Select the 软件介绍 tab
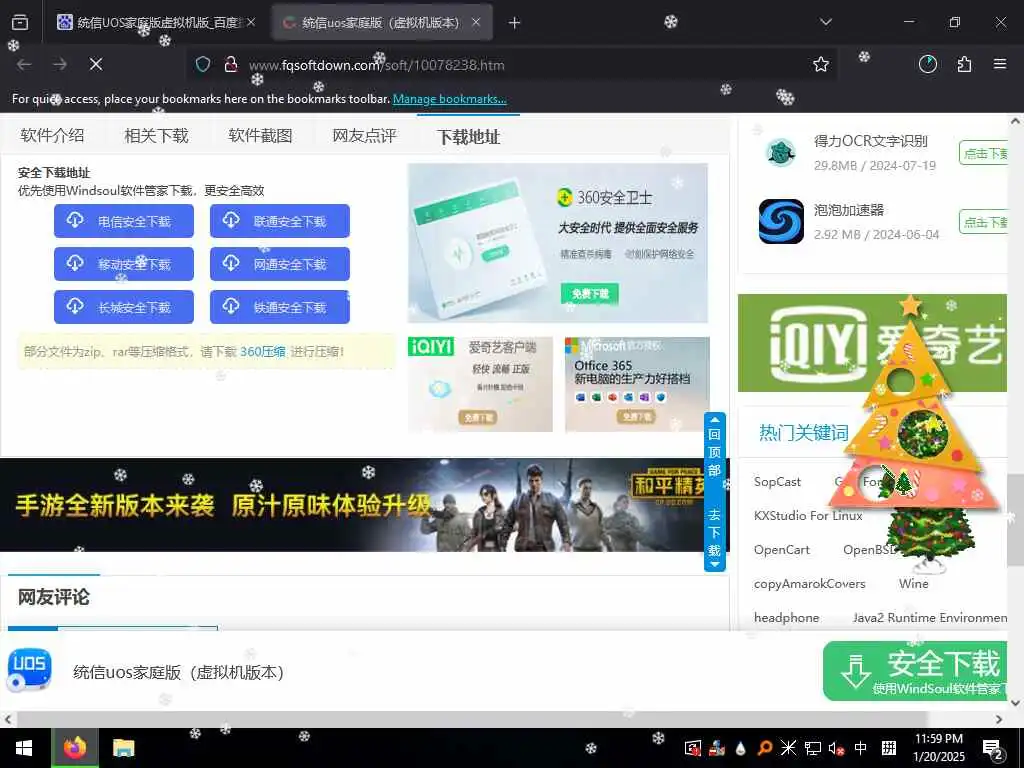The width and height of the screenshot is (1024, 768). coord(52,136)
